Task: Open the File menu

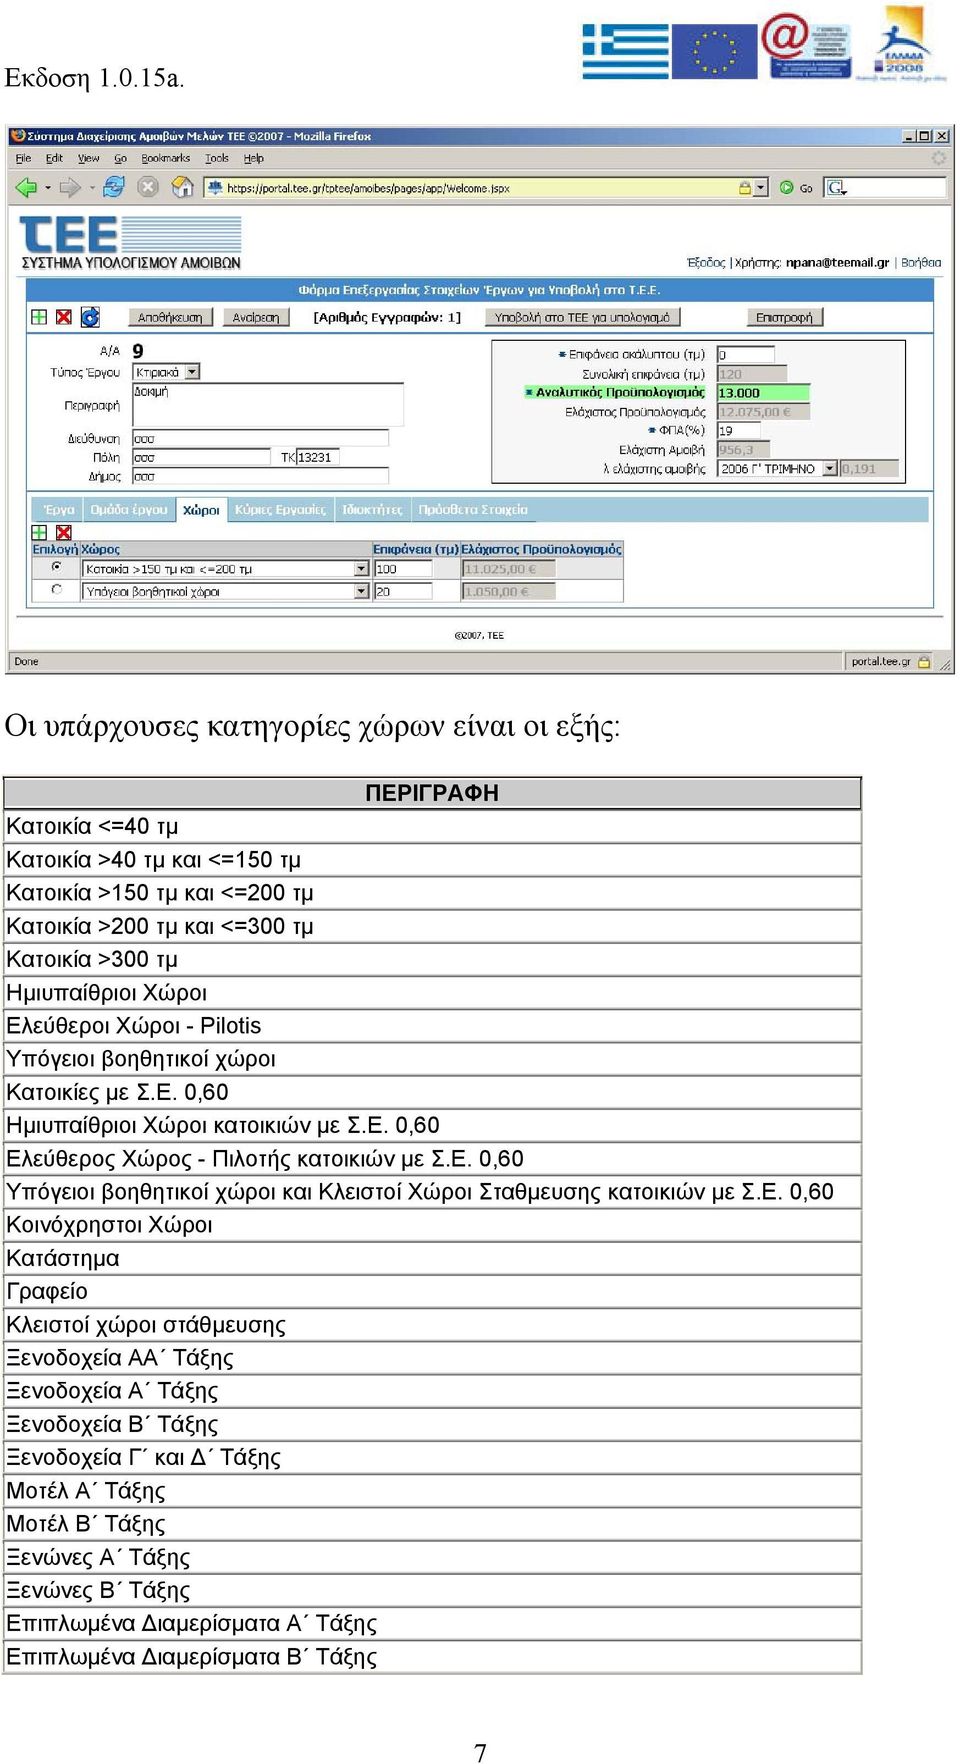Action: tap(23, 158)
